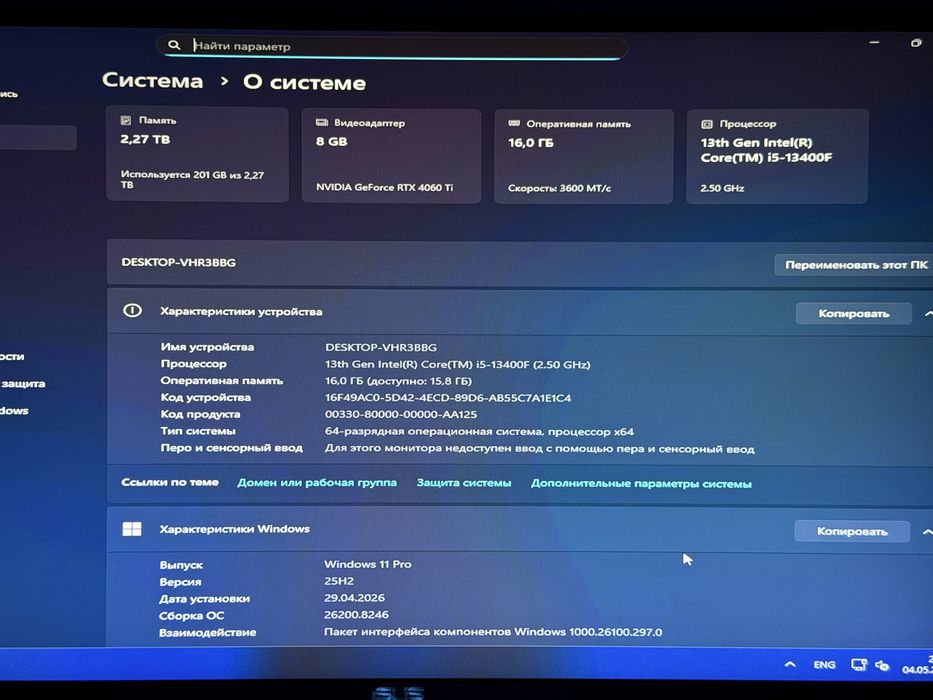Collapse the "Характеристики Windows" section

[927, 532]
